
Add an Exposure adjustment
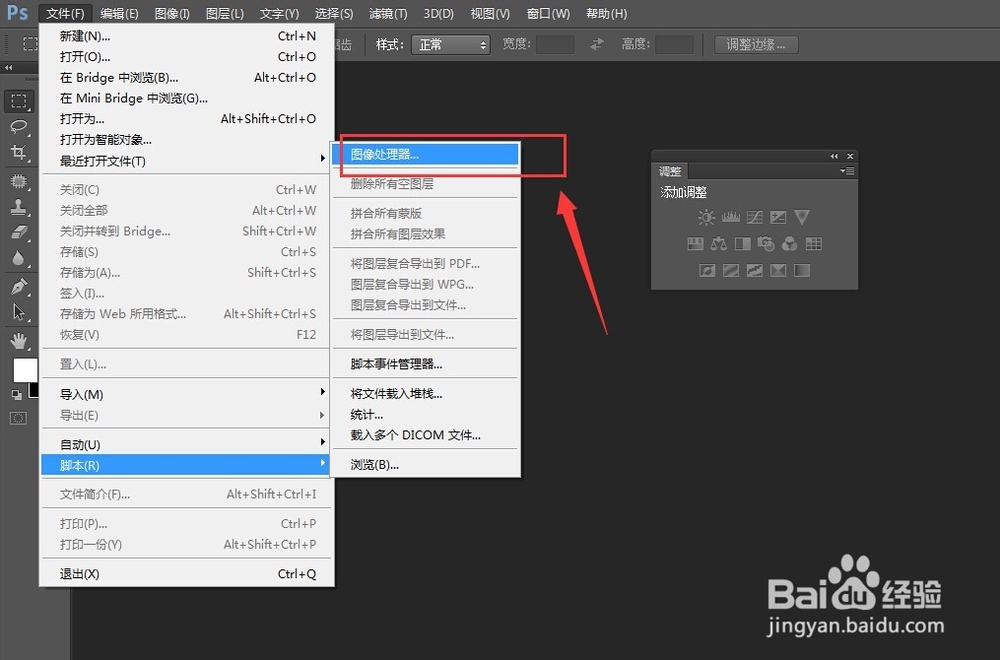click(778, 217)
